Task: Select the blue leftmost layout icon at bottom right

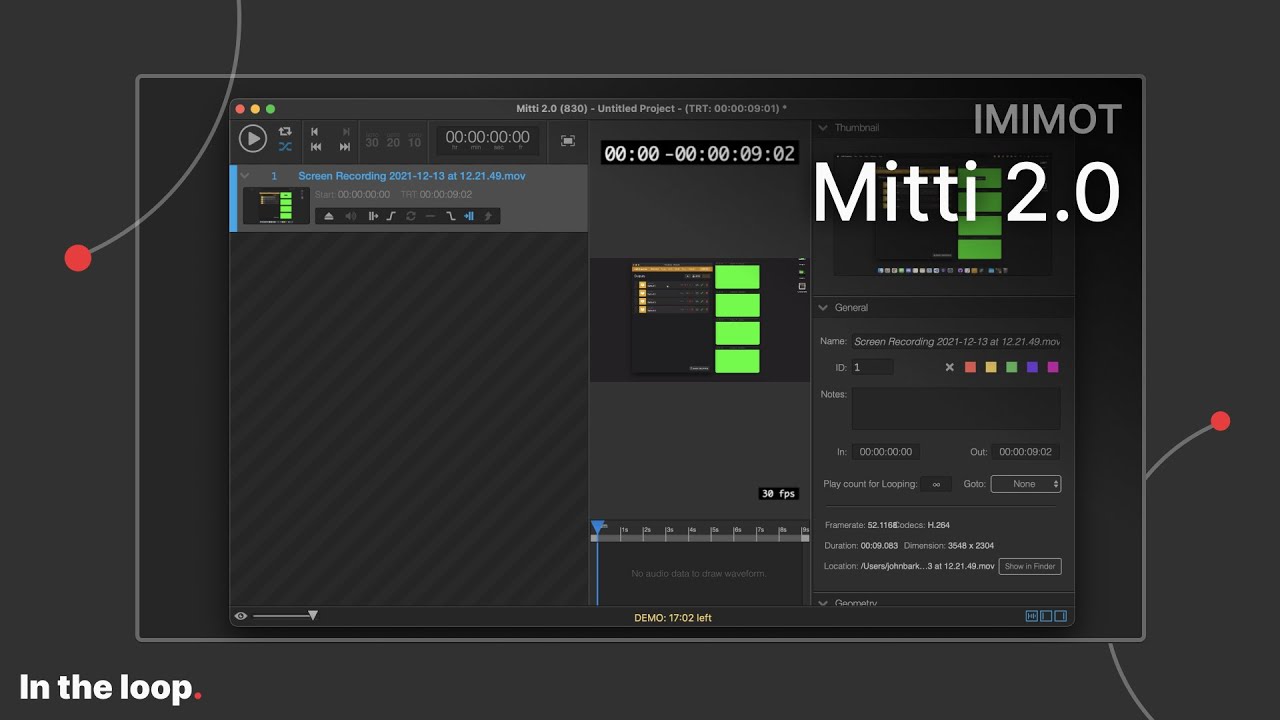Action: 1031,616
